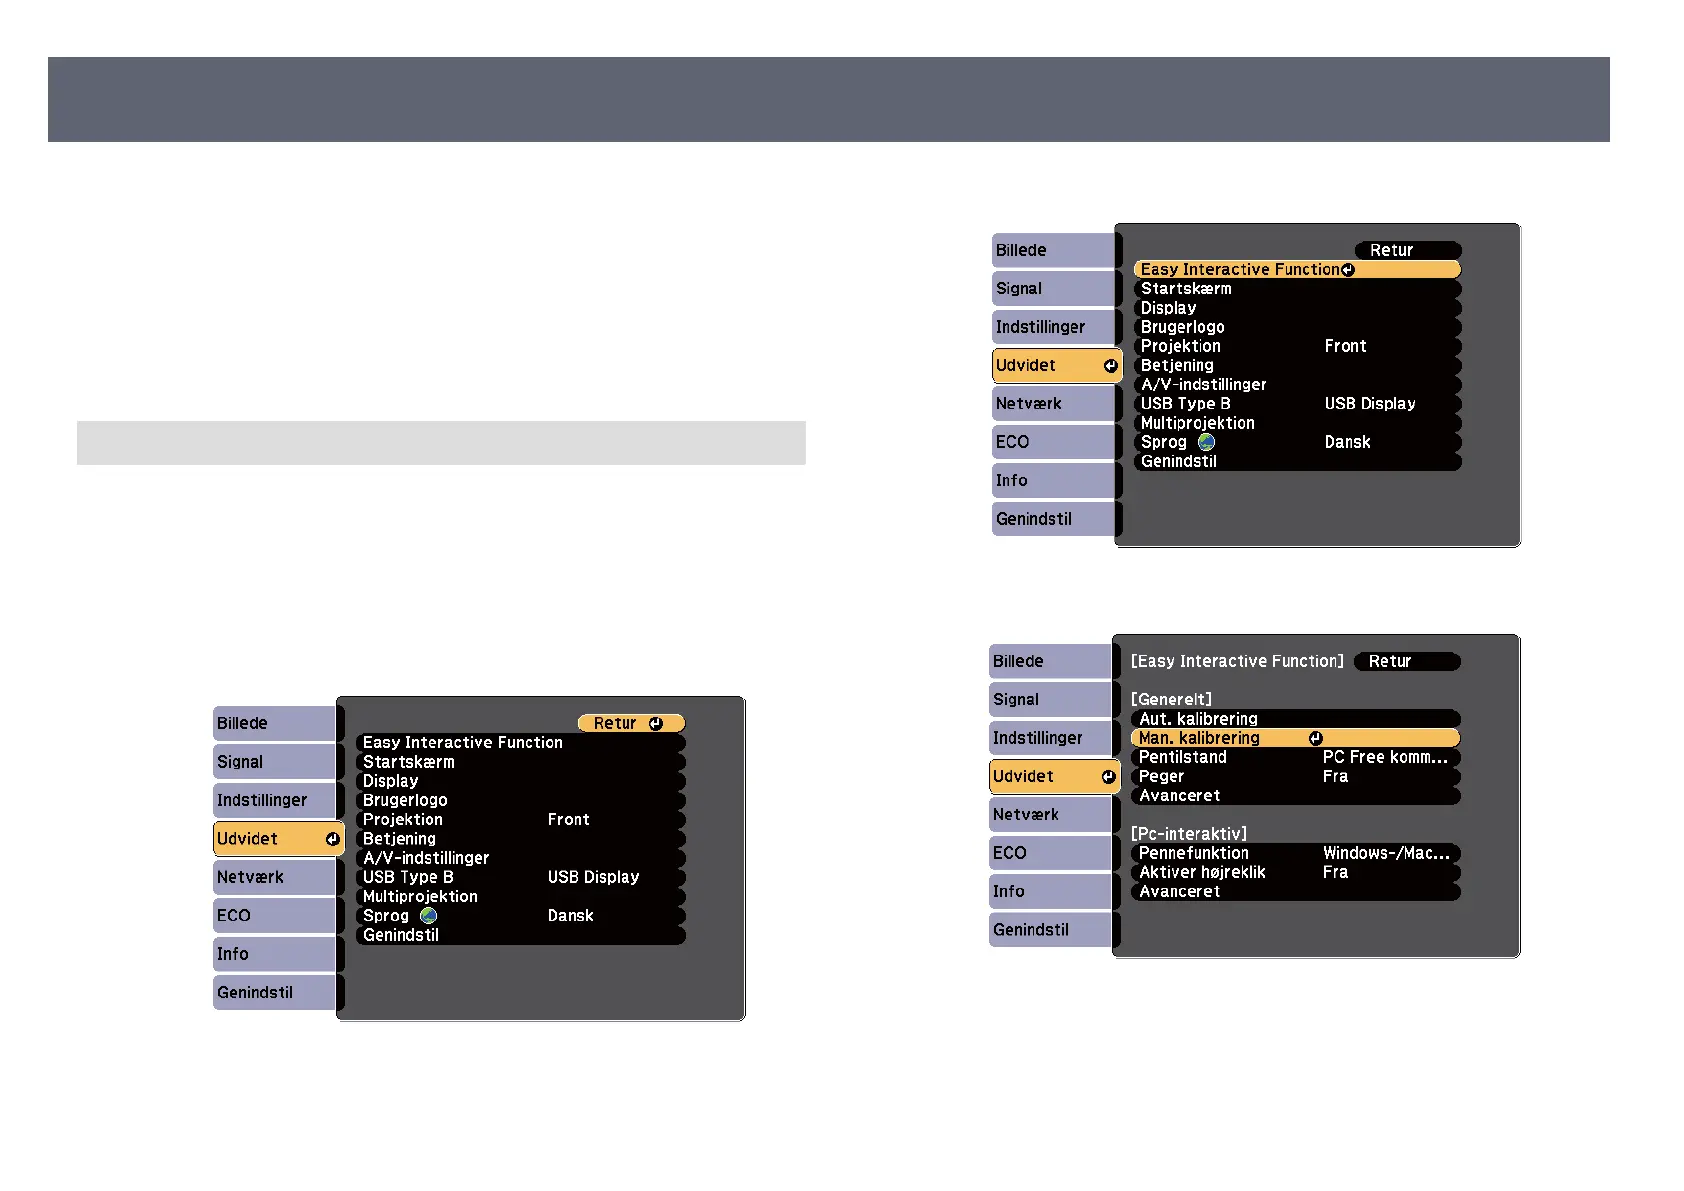The width and height of the screenshot is (1684, 1191).
Task: Click enter icon on Man. kalibrering row
Action: point(1316,739)
